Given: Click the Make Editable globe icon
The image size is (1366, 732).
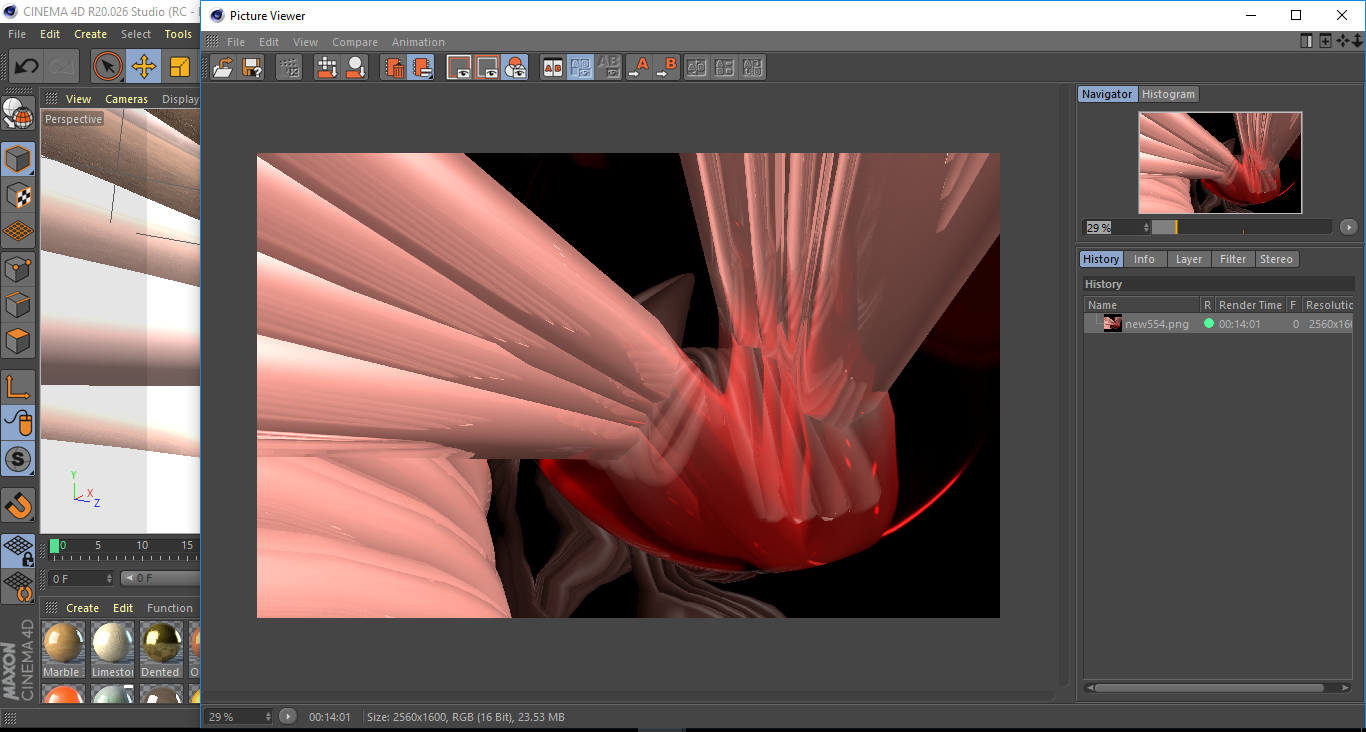Looking at the screenshot, I should tap(18, 113).
